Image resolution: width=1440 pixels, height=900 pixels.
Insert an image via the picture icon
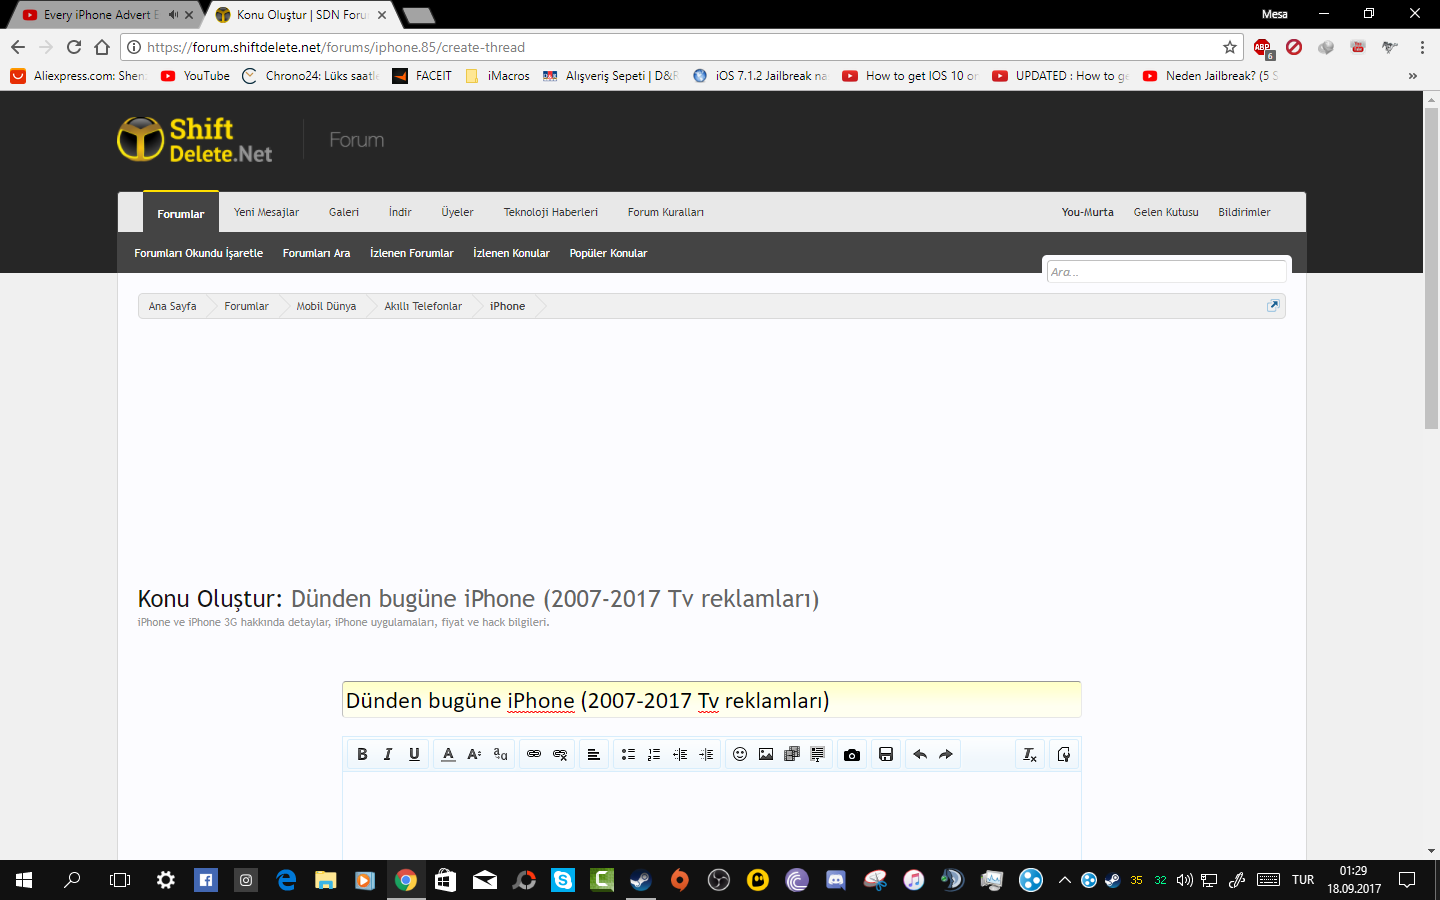pos(766,754)
